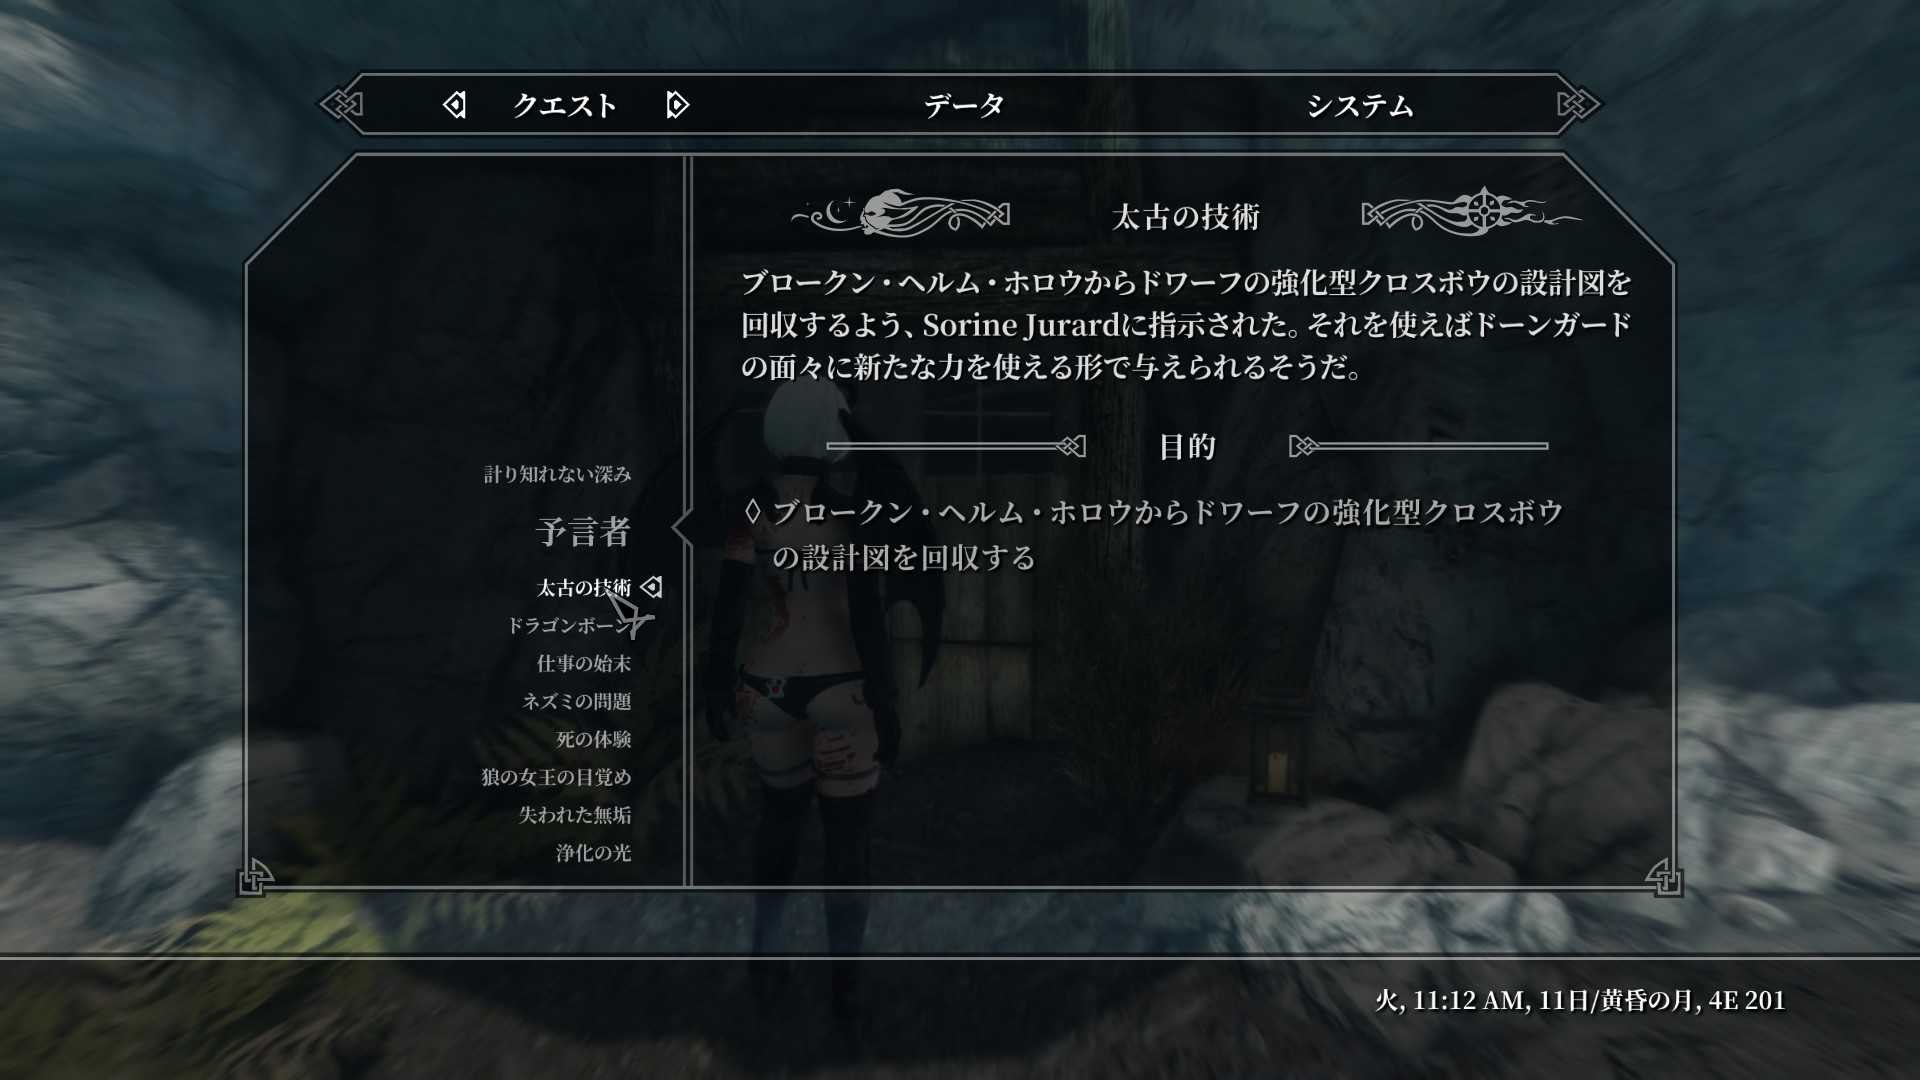The image size is (1920, 1080).
Task: Select quest 死の体験
Action: point(594,739)
